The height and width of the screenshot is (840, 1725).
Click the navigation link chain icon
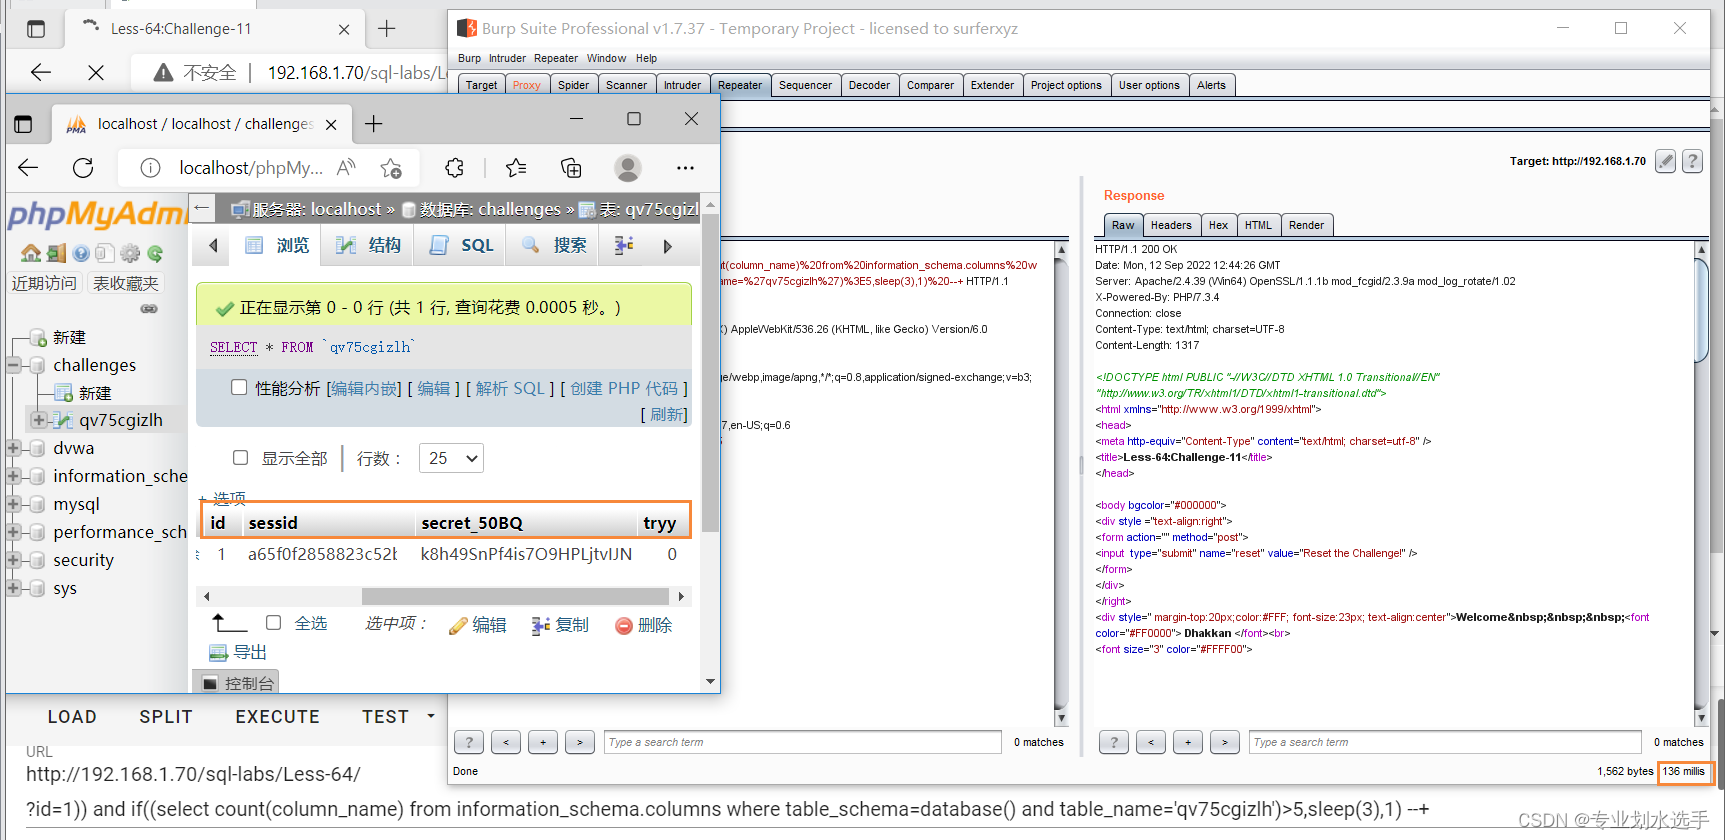click(149, 309)
